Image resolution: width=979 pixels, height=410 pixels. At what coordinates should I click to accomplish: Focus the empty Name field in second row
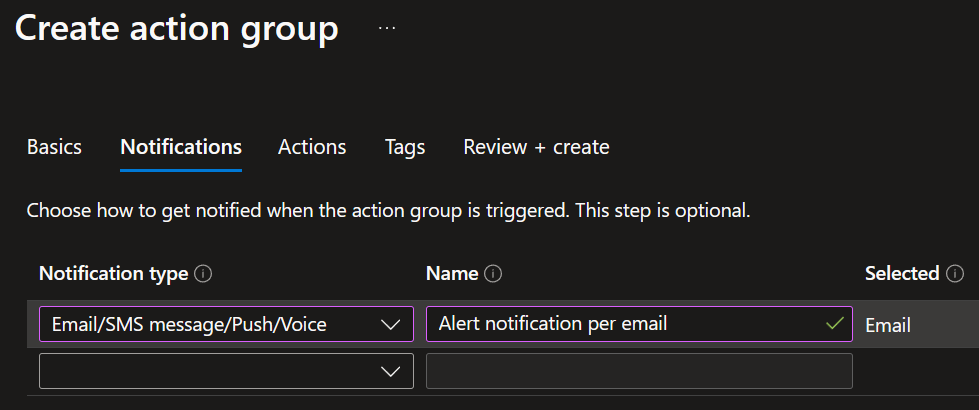[x=639, y=371]
